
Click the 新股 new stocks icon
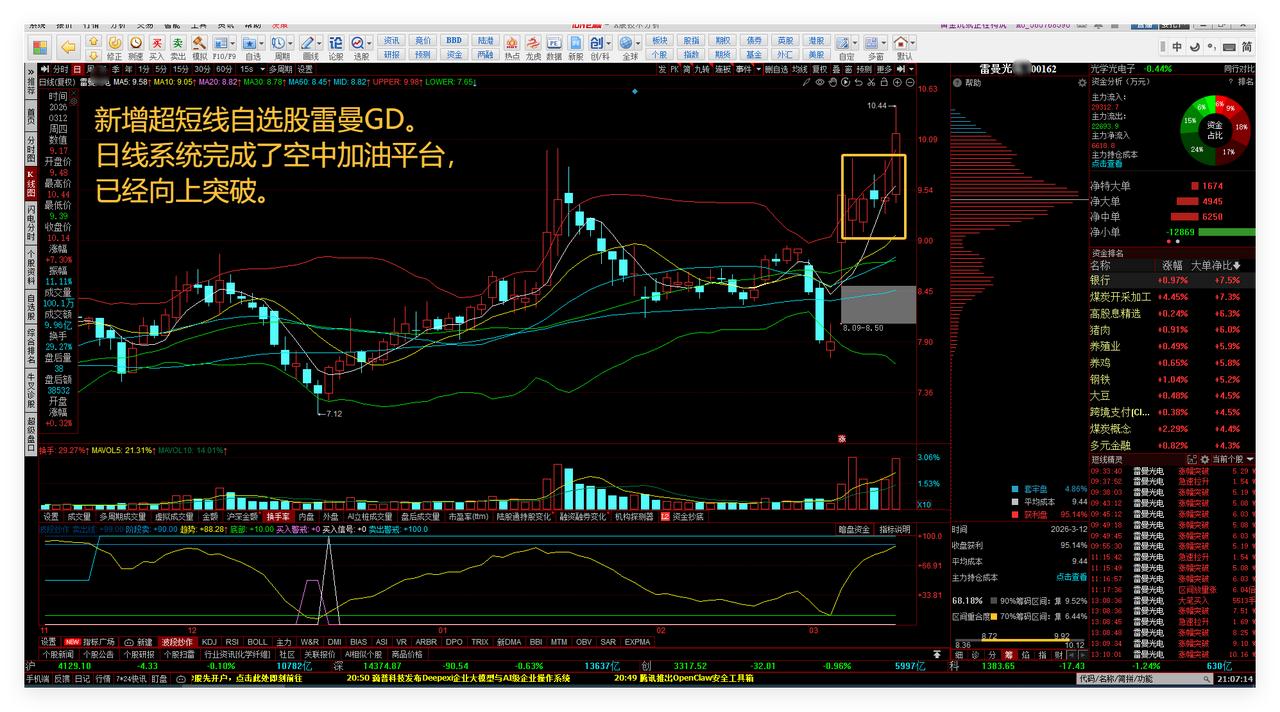(x=575, y=44)
